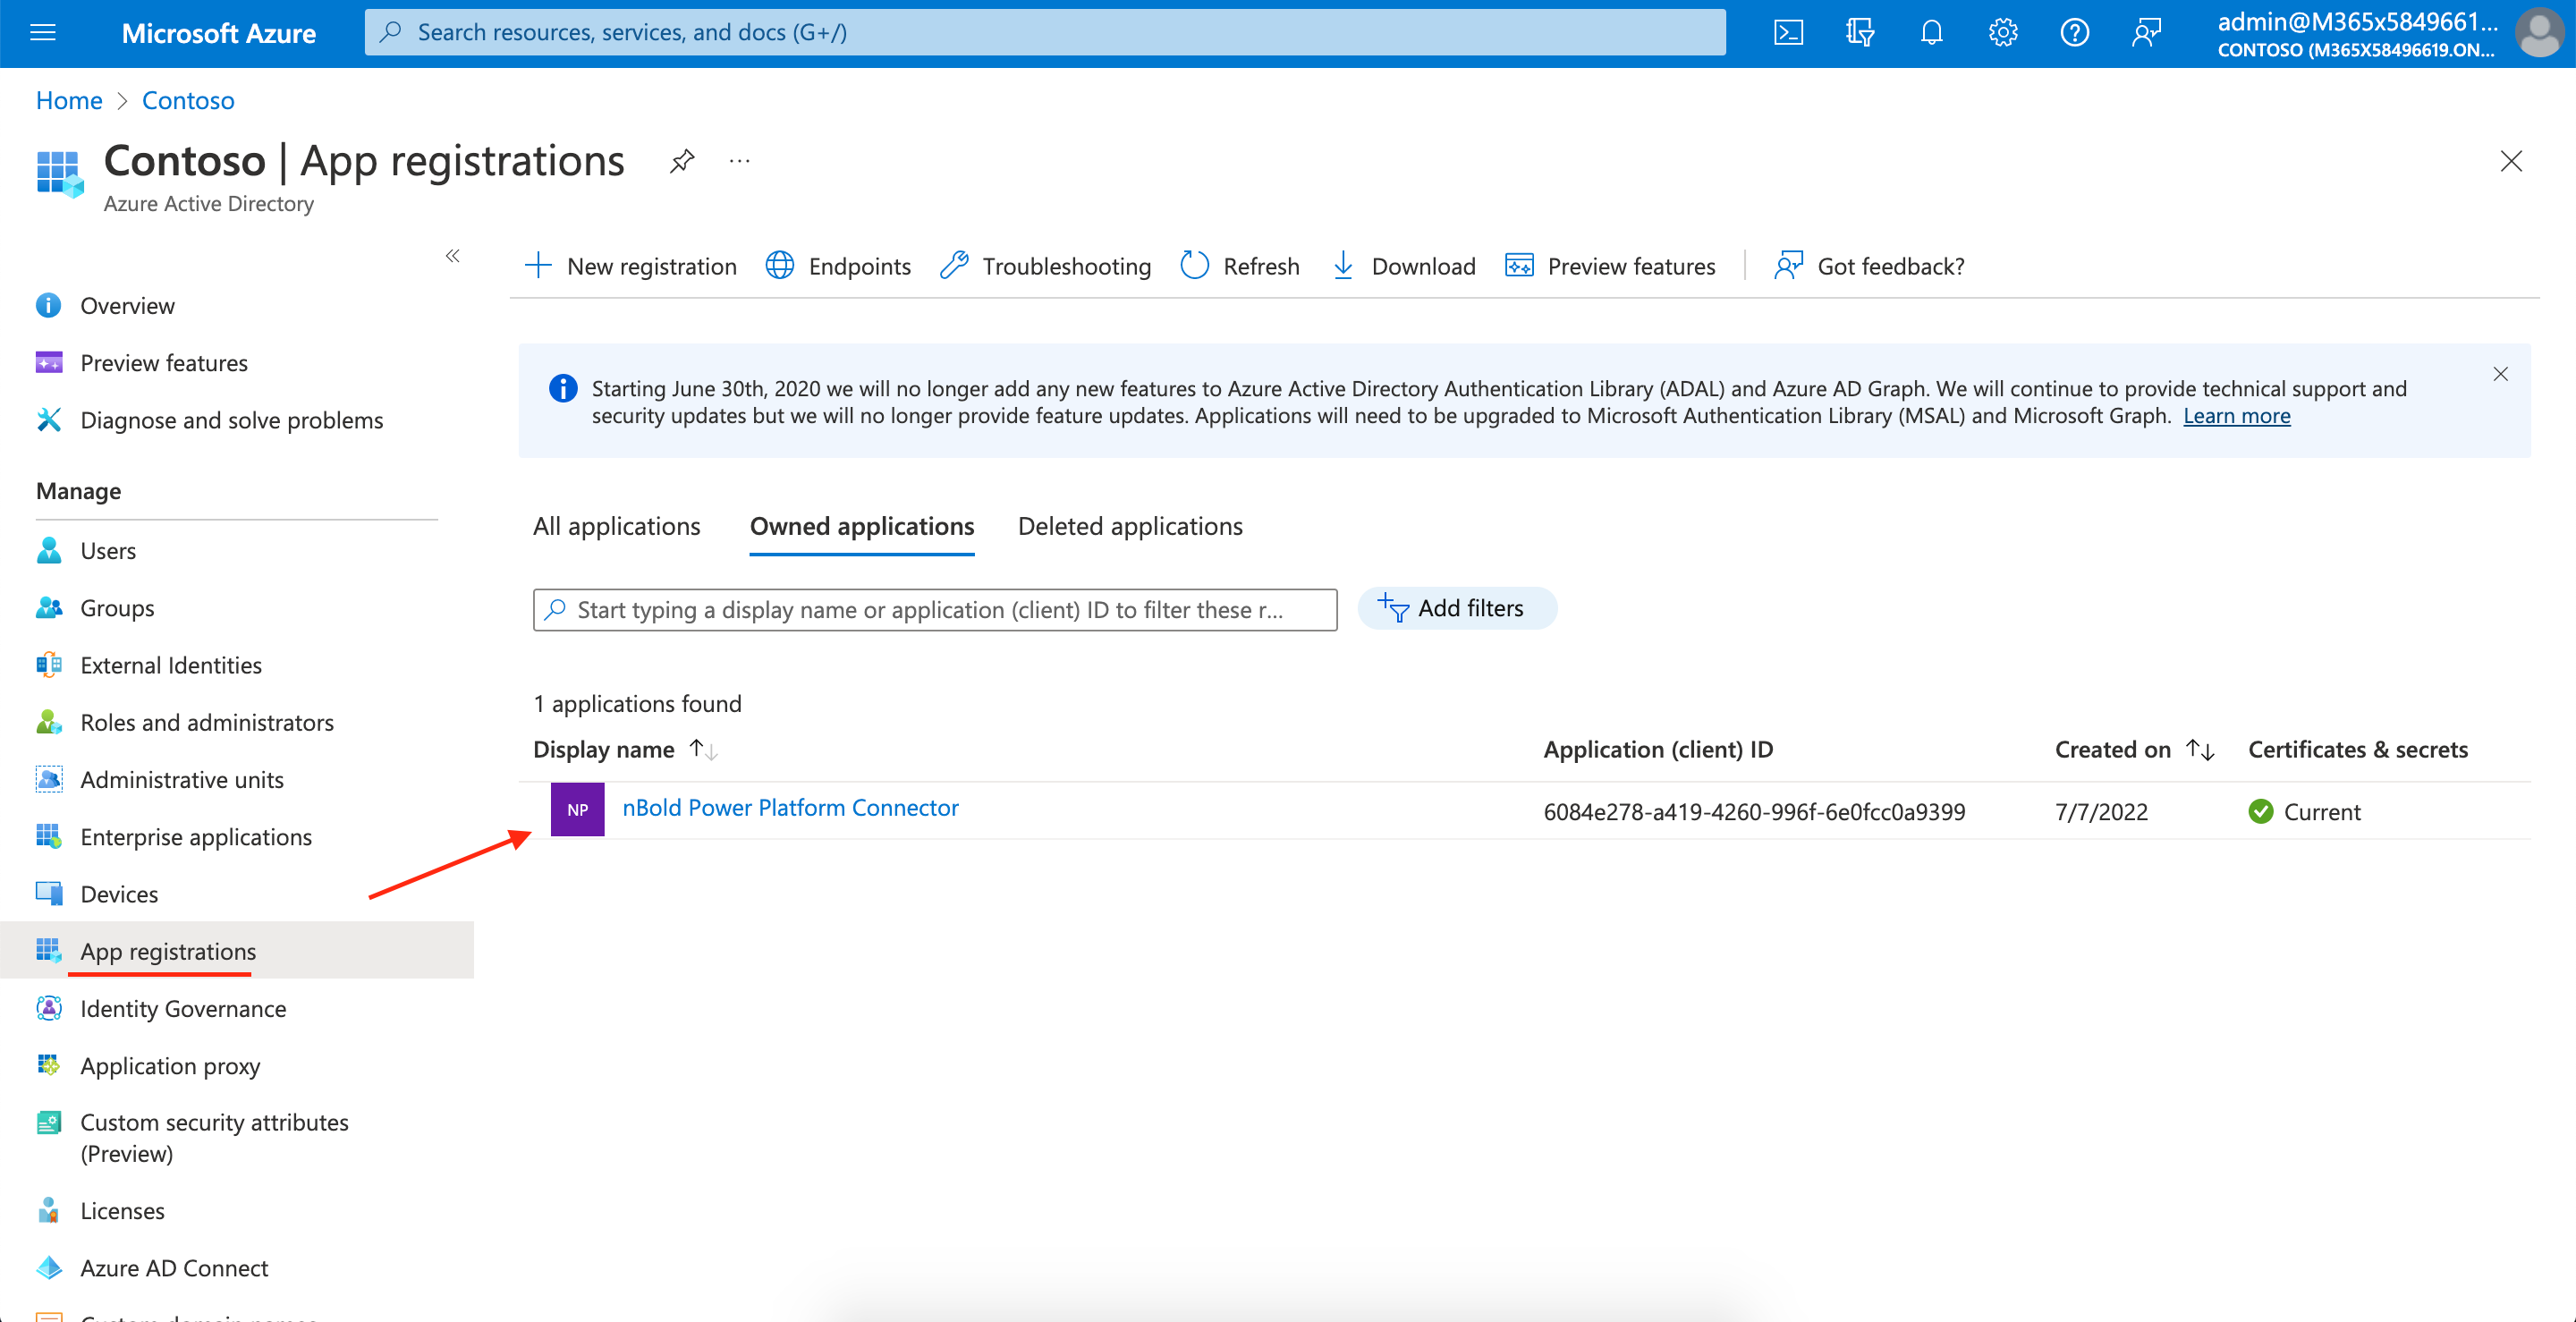The width and height of the screenshot is (2576, 1322).
Task: Open the hamburger portal menu
Action: point(43,33)
